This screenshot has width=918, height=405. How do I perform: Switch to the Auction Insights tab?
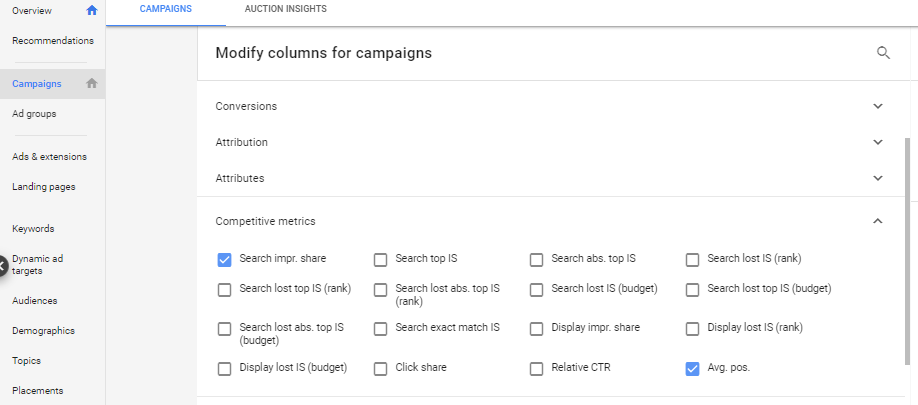coord(285,9)
